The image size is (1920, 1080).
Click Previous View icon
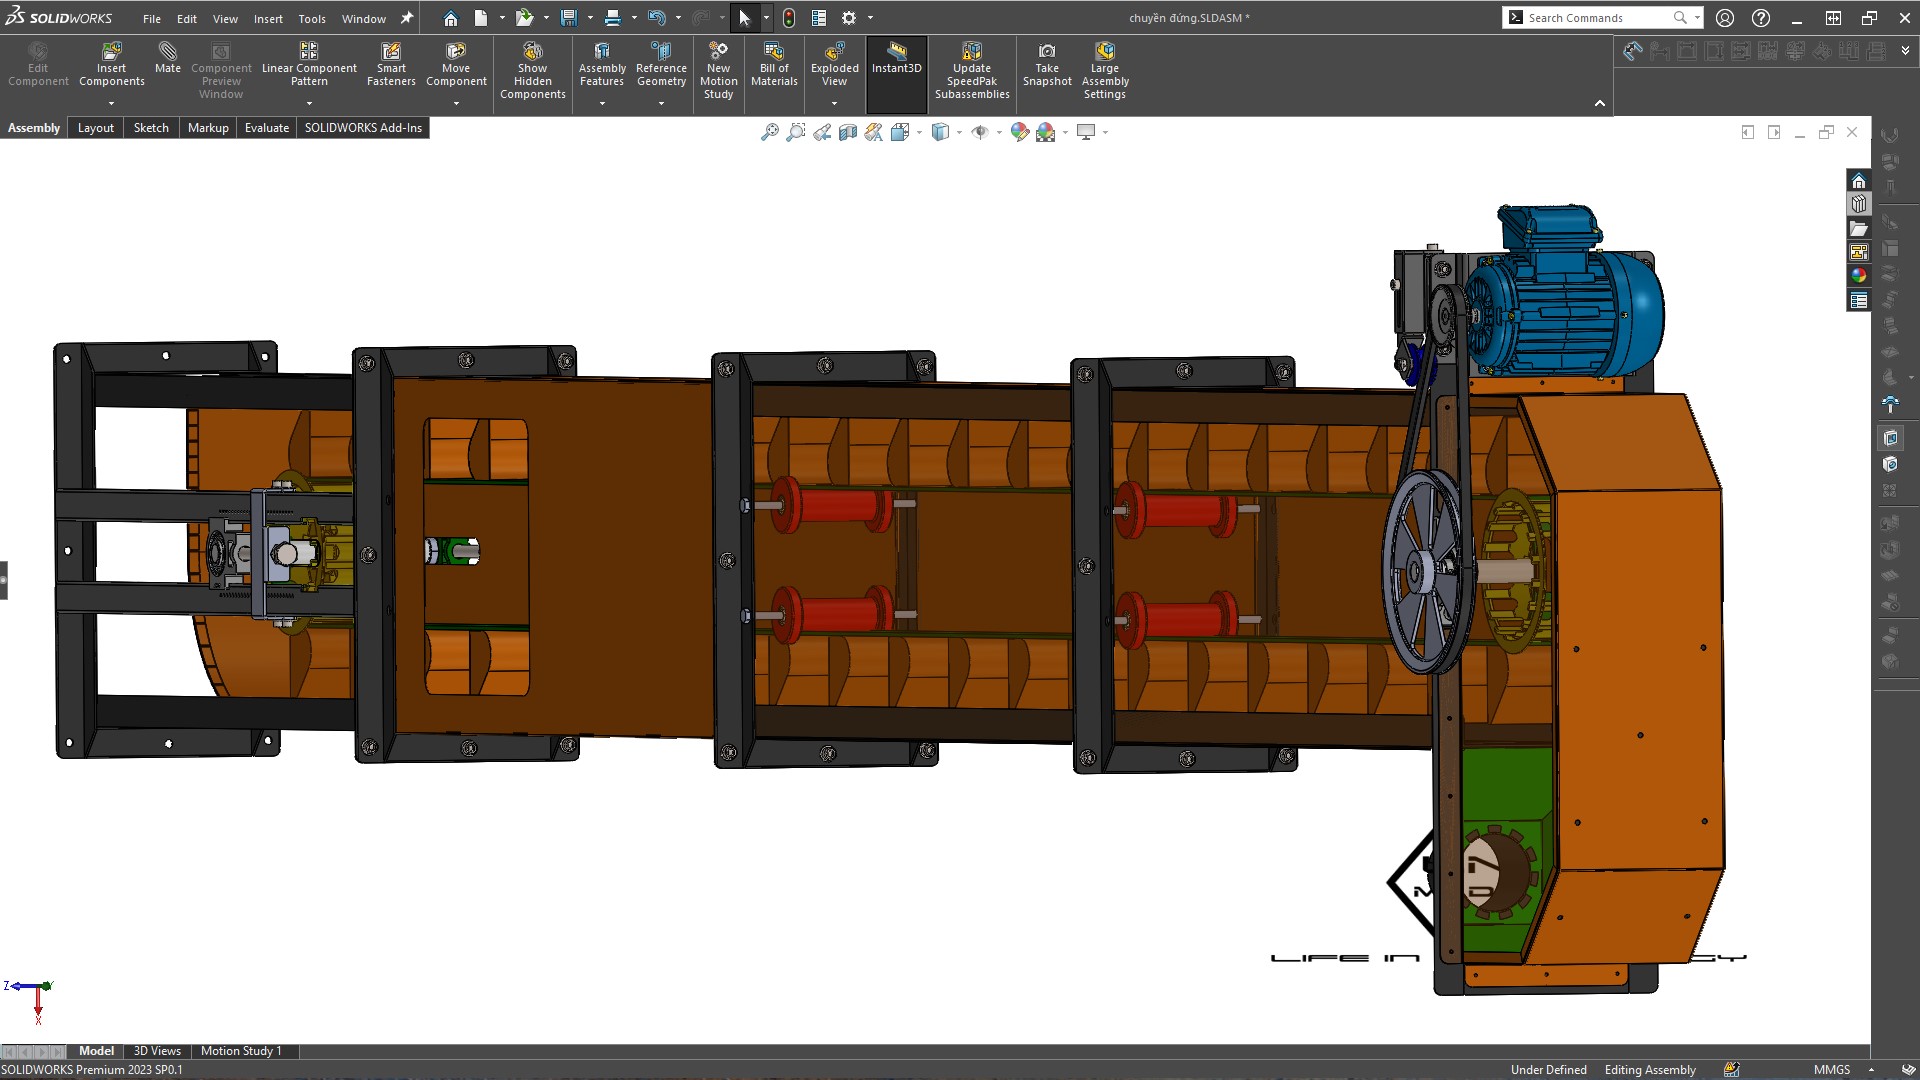coord(822,132)
